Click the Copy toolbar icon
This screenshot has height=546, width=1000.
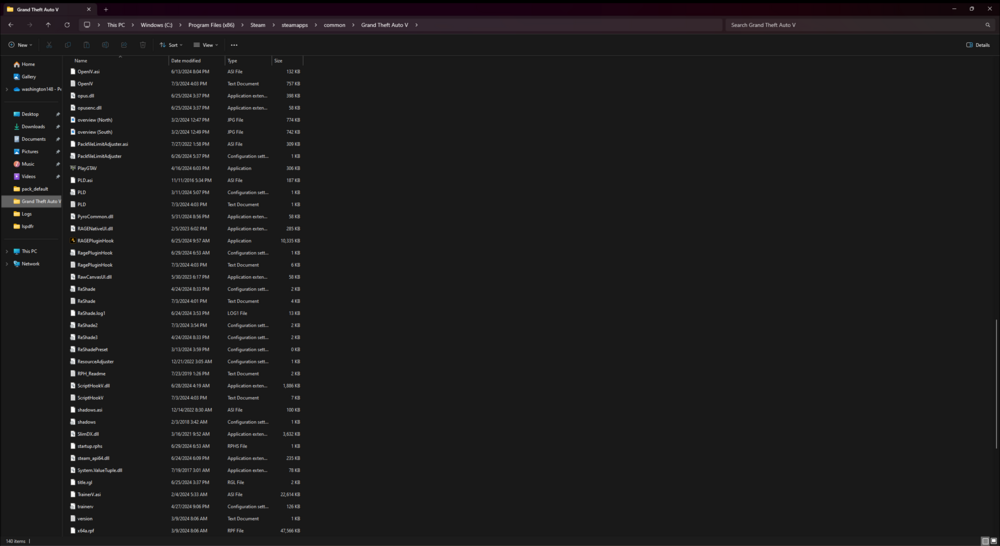coord(68,45)
